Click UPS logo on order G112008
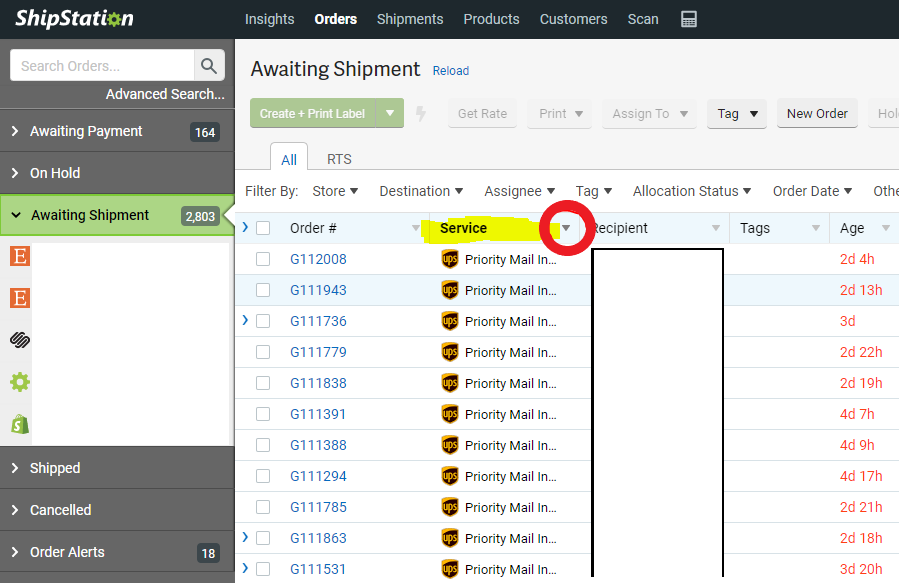 (450, 260)
